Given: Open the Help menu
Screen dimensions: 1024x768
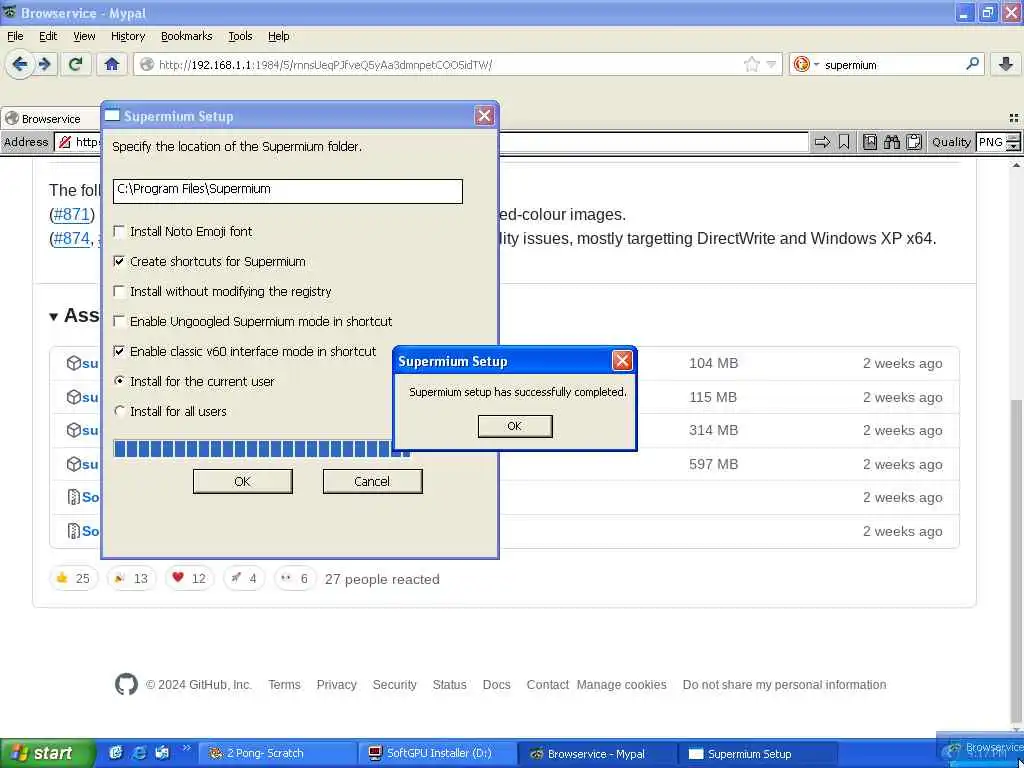Looking at the screenshot, I should pyautogui.click(x=279, y=36).
